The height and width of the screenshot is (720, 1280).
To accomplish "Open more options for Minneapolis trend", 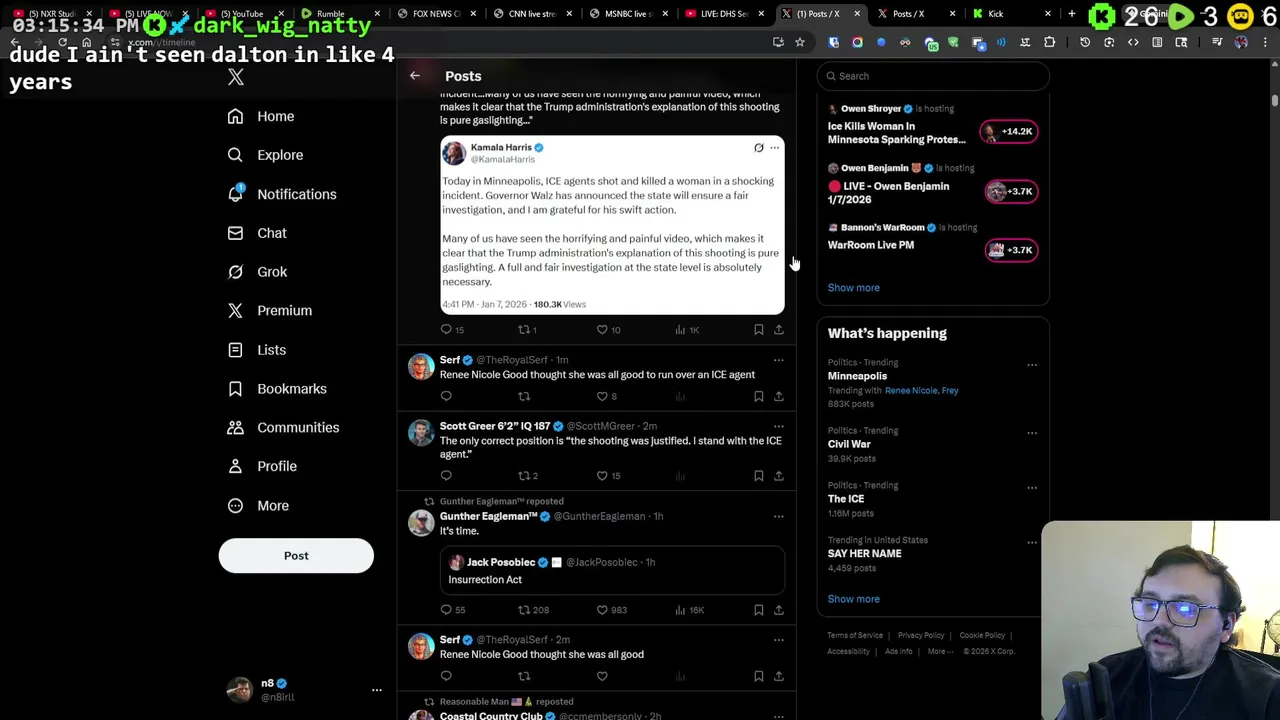I will tap(1032, 364).
